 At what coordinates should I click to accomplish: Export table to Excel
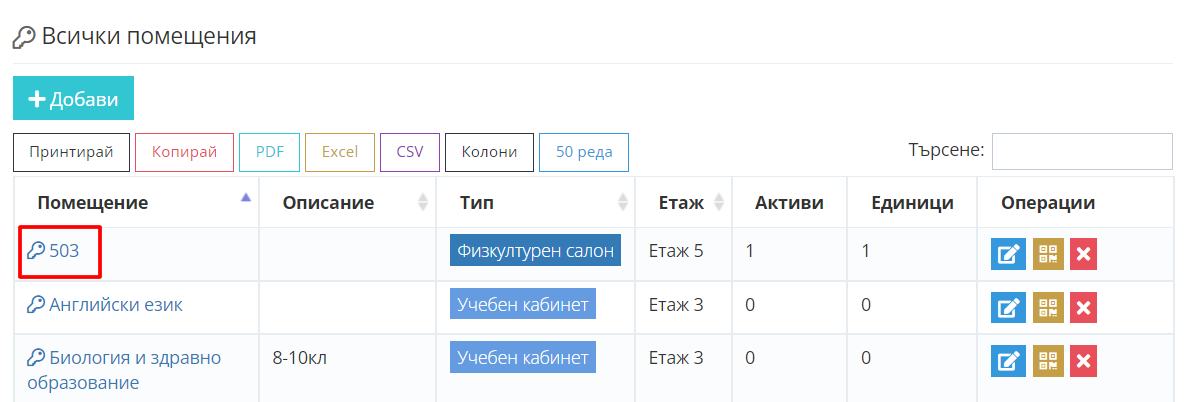[339, 152]
